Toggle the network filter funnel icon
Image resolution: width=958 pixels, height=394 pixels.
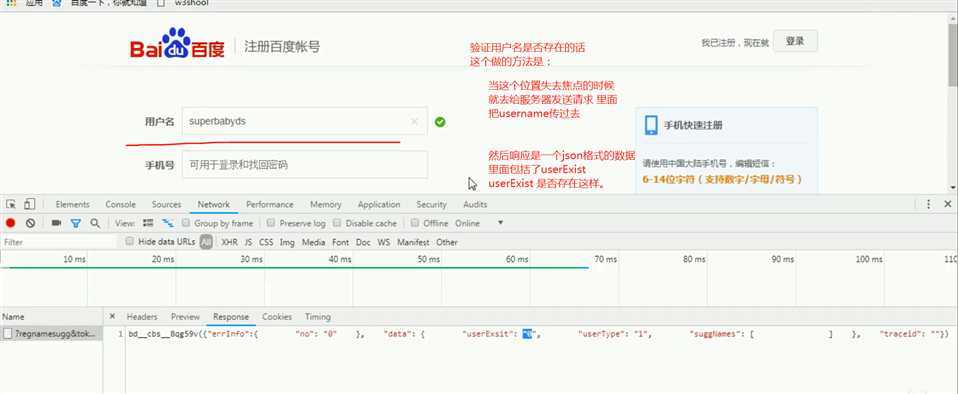76,224
